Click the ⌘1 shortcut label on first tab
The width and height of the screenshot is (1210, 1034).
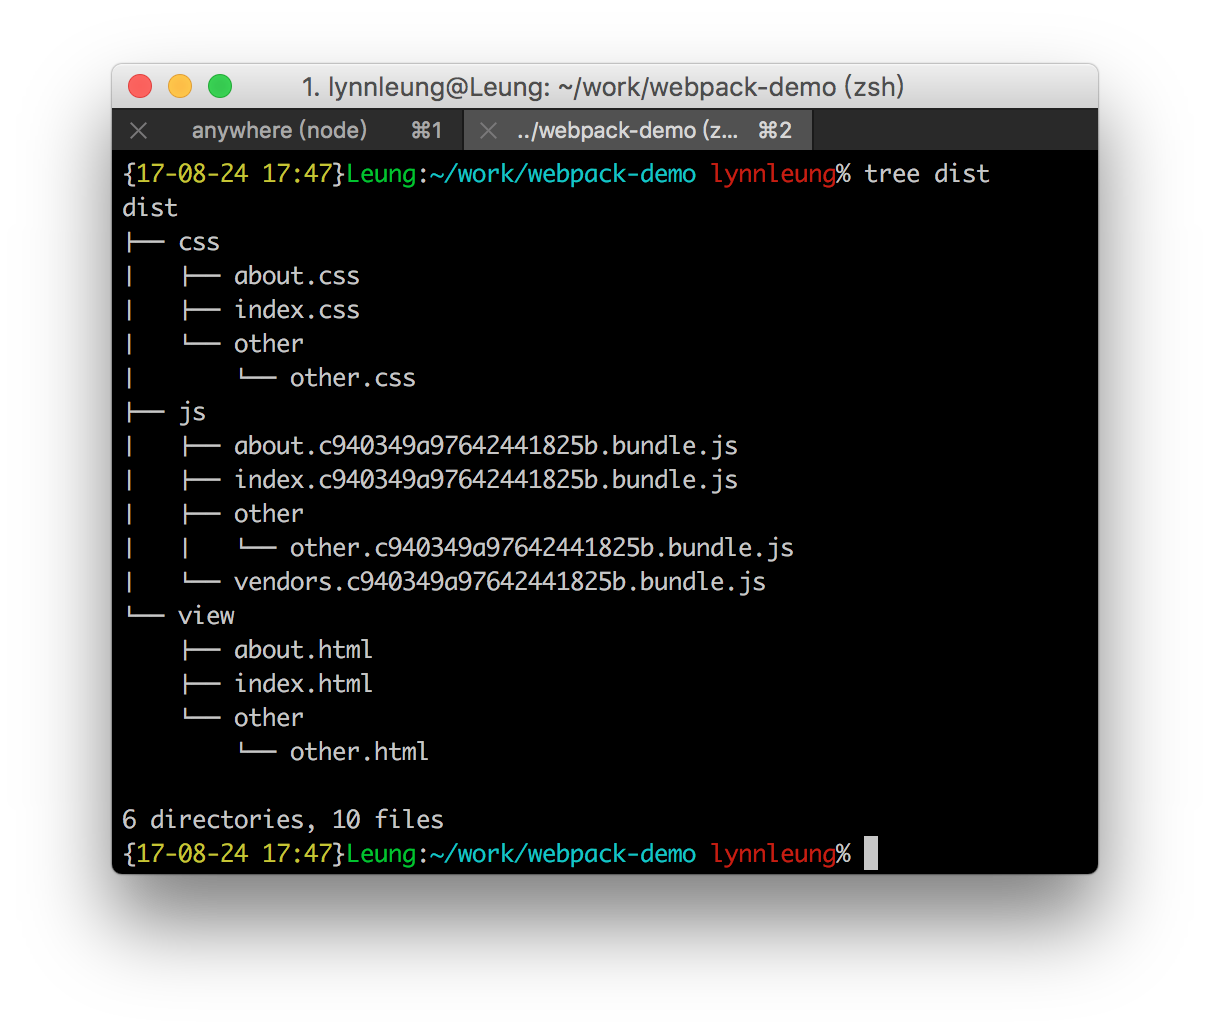pos(426,131)
